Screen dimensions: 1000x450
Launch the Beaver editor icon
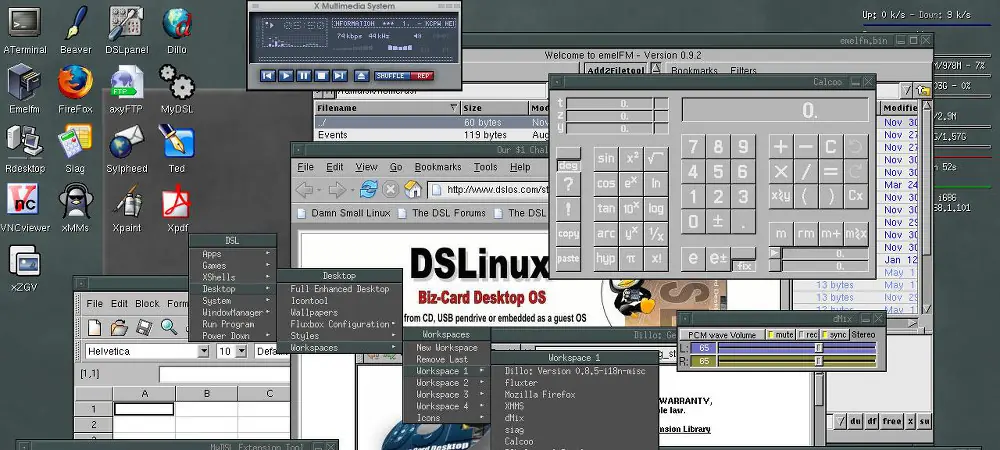pos(76,22)
